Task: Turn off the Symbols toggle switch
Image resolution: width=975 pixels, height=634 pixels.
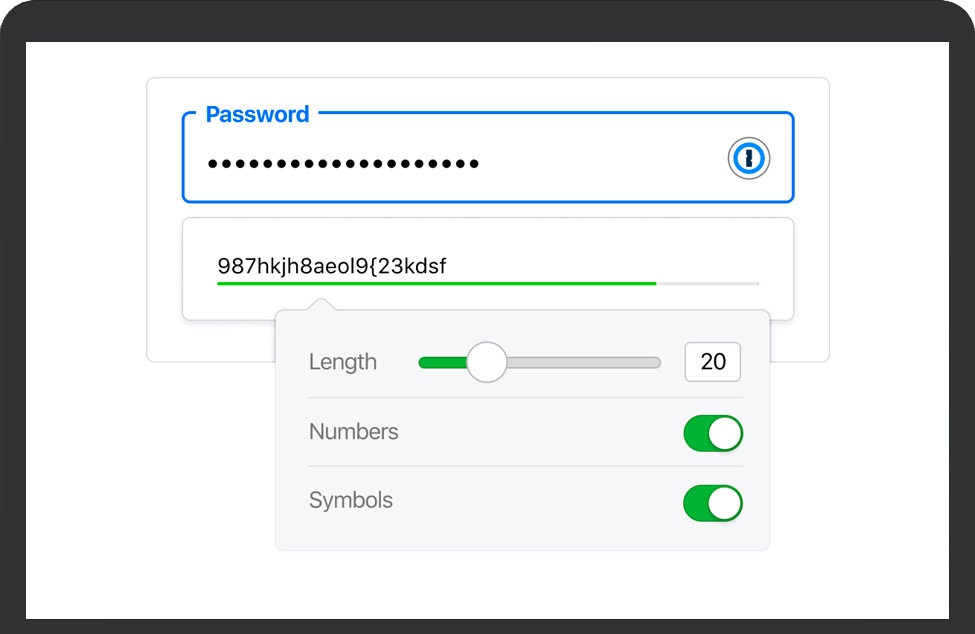Action: [712, 503]
